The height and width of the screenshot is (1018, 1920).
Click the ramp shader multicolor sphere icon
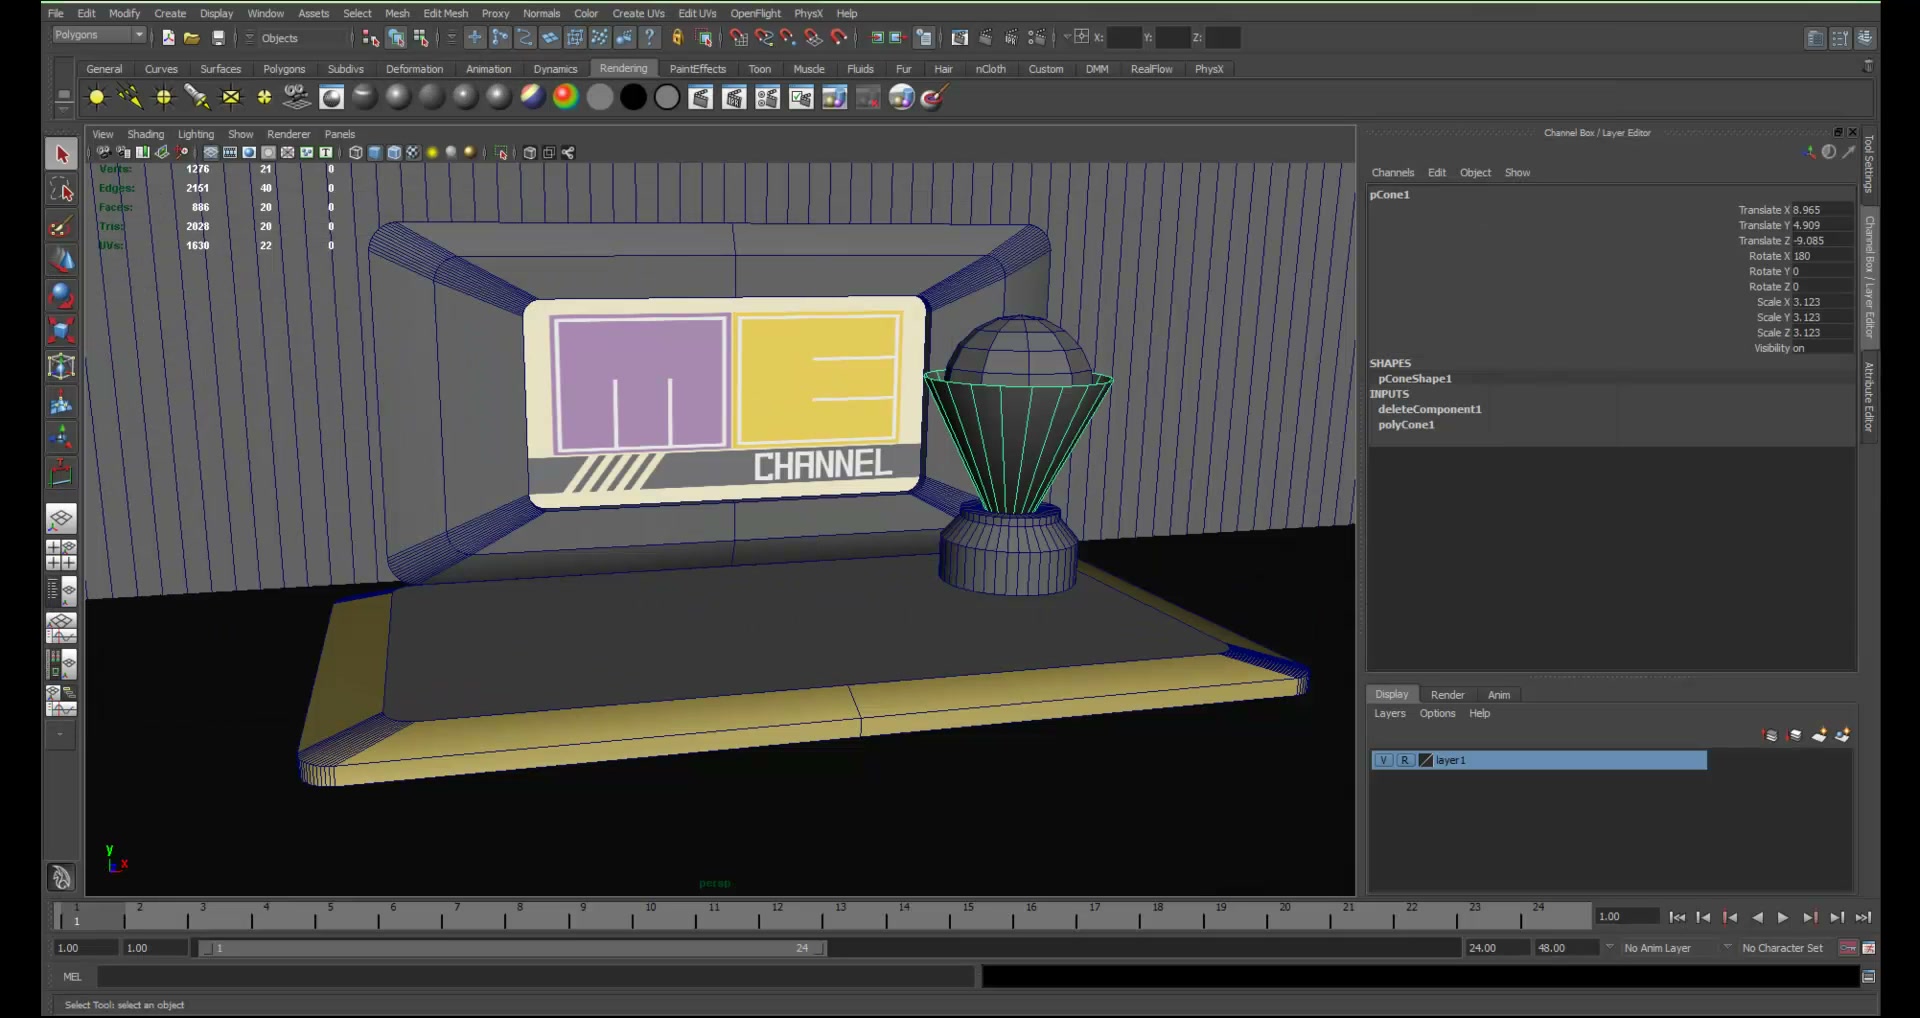[565, 97]
